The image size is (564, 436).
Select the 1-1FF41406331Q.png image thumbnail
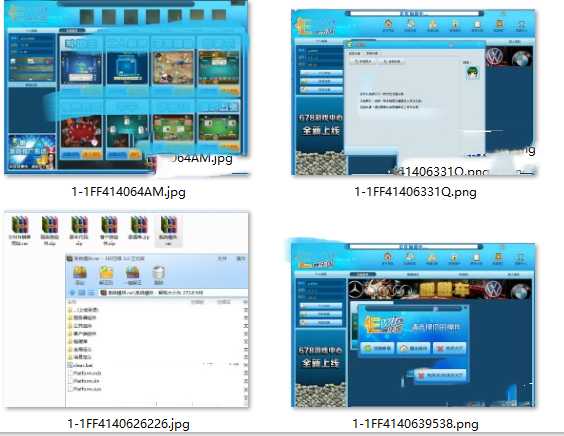tap(413, 92)
